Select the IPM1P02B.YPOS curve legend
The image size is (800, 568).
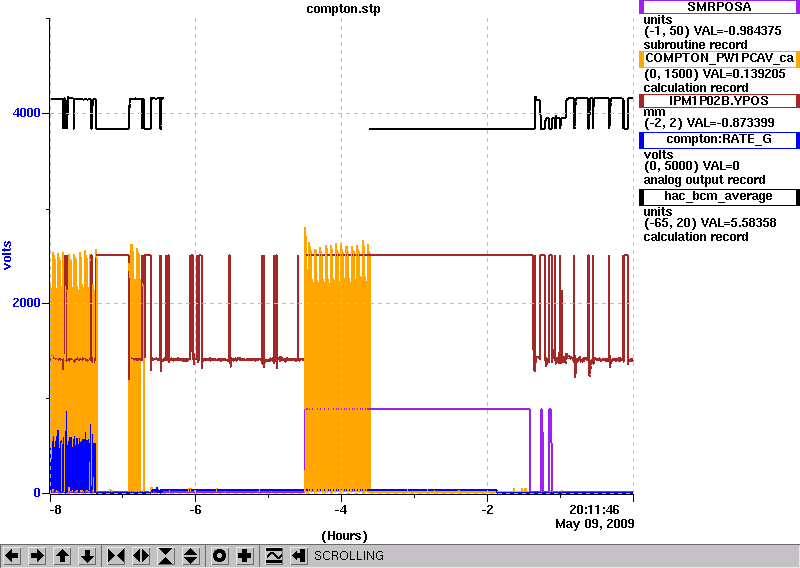(x=719, y=101)
